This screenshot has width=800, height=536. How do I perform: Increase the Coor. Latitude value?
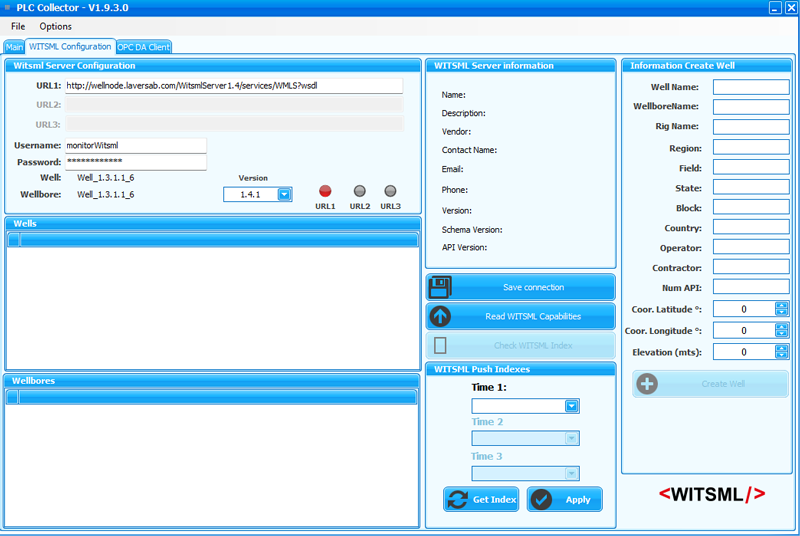(x=782, y=305)
